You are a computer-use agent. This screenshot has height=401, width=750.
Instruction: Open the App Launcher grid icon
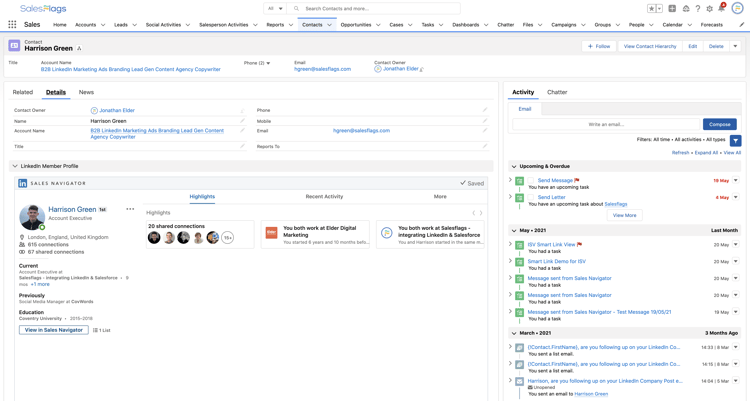(12, 24)
